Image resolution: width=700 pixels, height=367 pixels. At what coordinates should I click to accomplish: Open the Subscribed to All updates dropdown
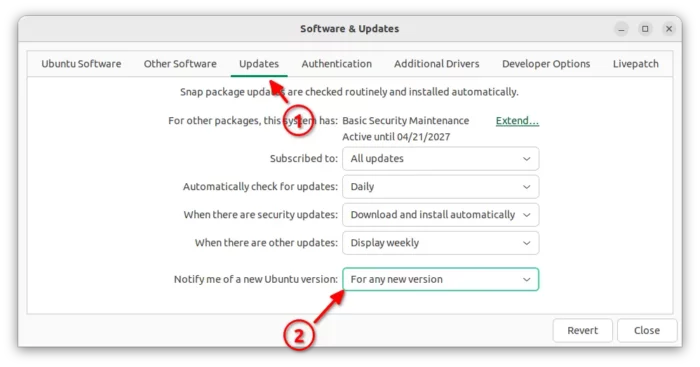coord(441,158)
